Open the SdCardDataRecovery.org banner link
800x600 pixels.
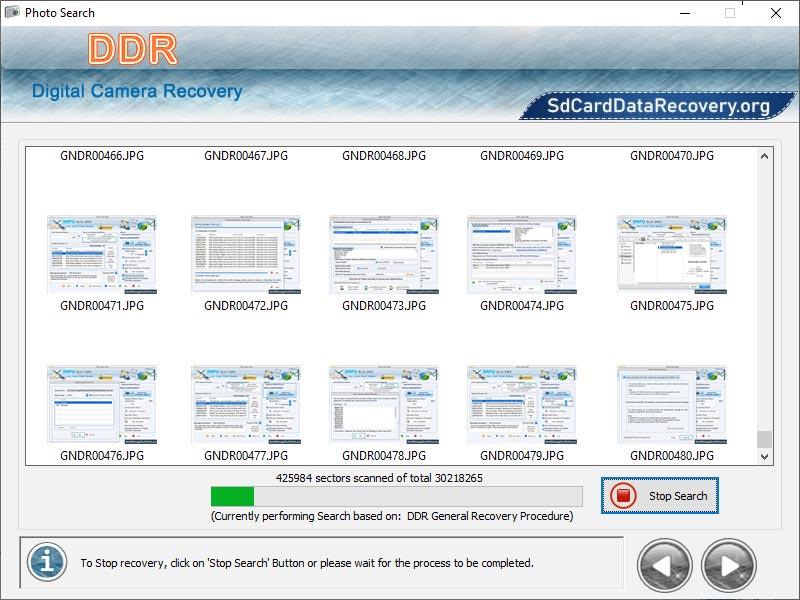[658, 106]
